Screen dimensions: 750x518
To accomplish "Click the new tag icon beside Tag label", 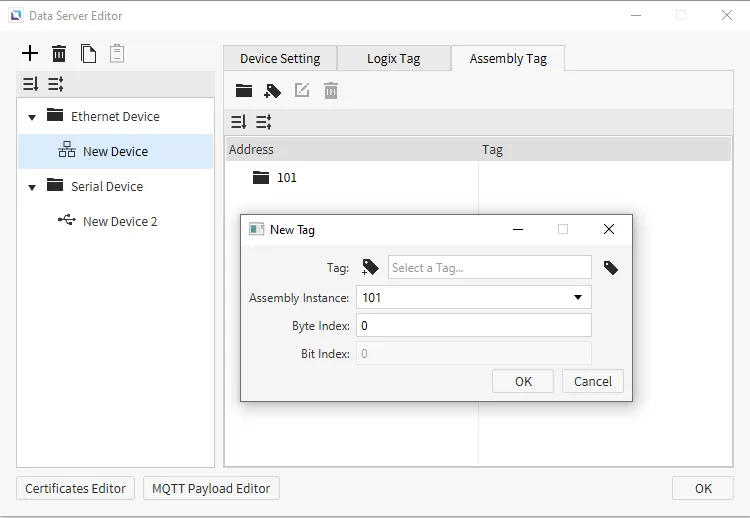I will click(x=370, y=267).
